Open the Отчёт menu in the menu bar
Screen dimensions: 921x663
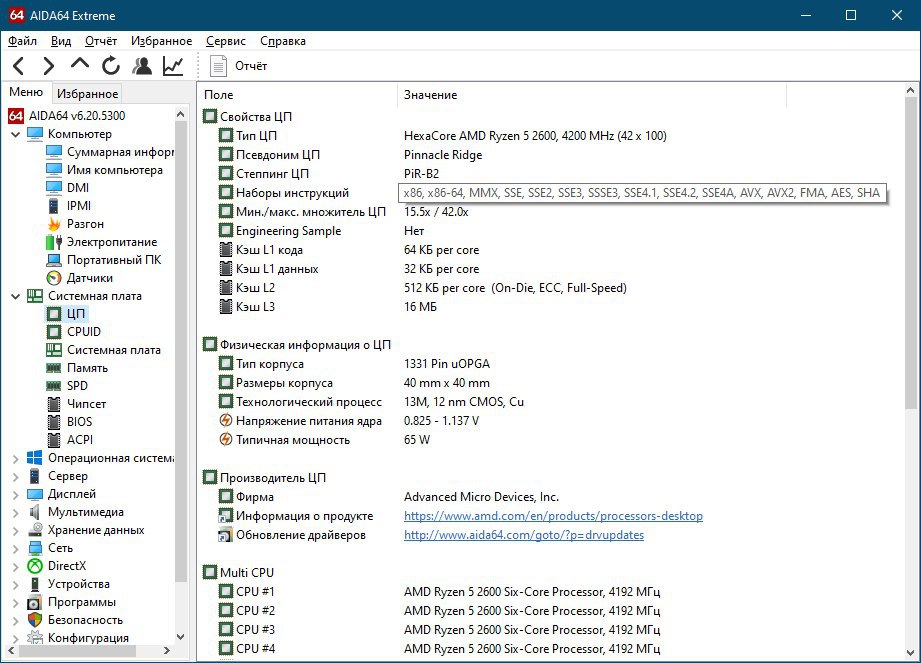pyautogui.click(x=101, y=41)
